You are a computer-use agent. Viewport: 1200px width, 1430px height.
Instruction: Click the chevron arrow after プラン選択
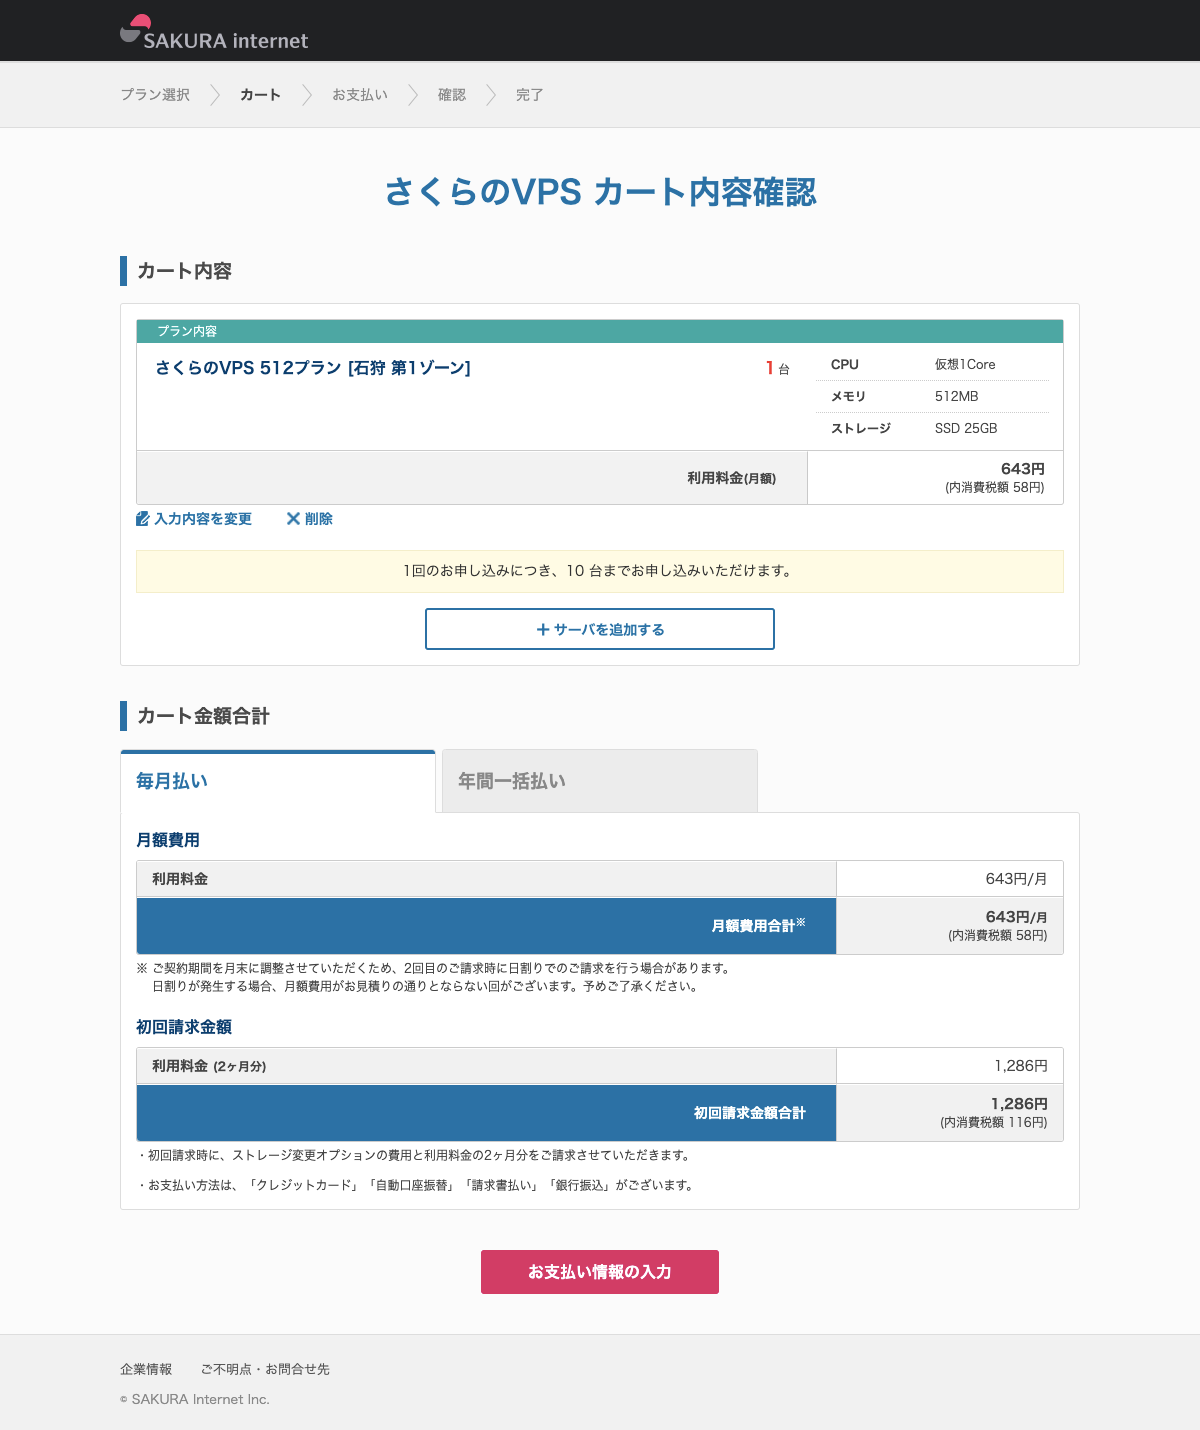coord(215,95)
